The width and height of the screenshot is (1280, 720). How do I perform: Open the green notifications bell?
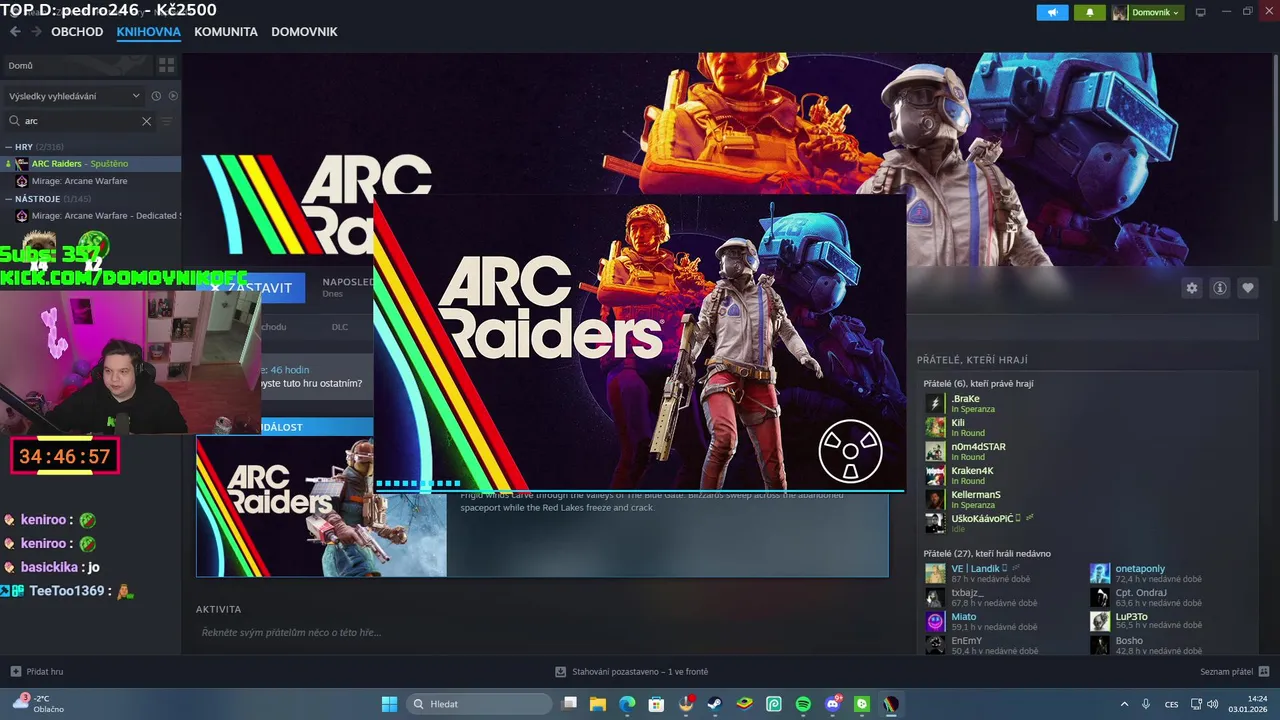point(1090,12)
